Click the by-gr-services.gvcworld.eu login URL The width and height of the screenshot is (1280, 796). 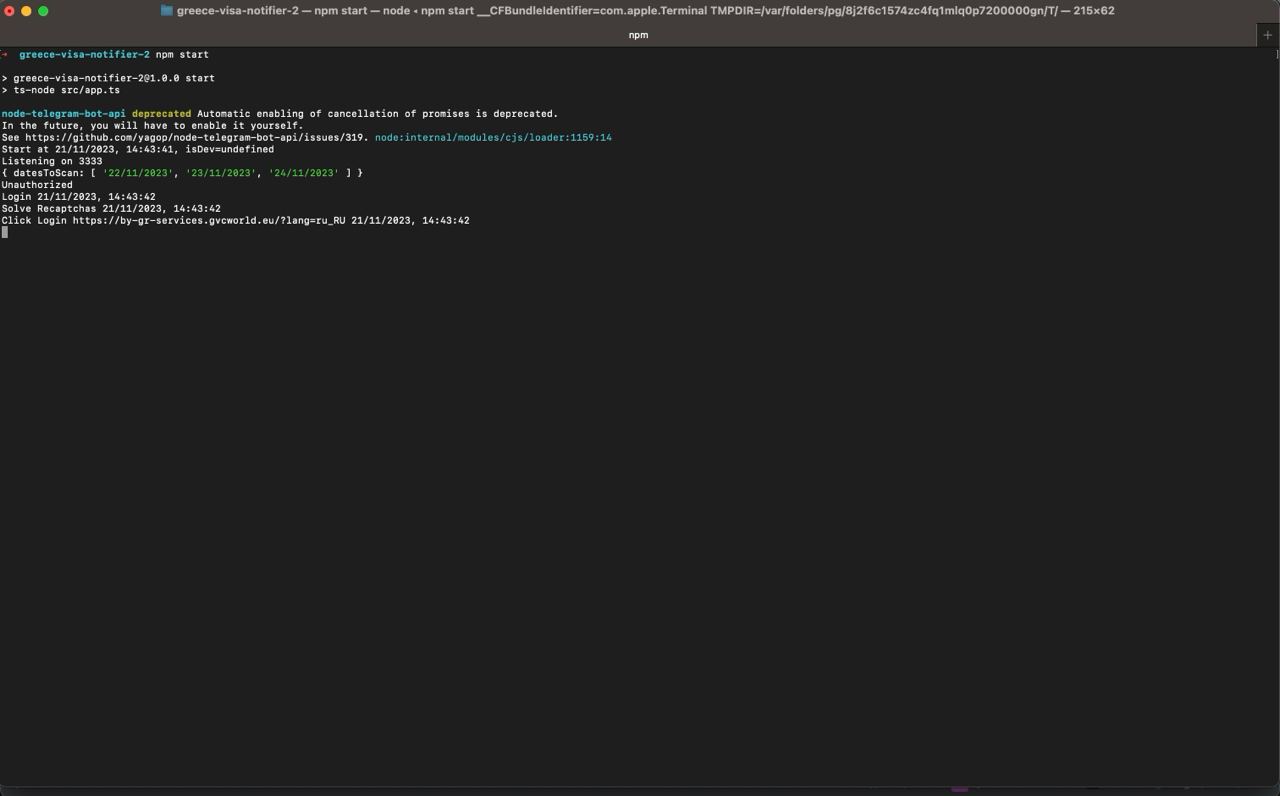point(208,220)
